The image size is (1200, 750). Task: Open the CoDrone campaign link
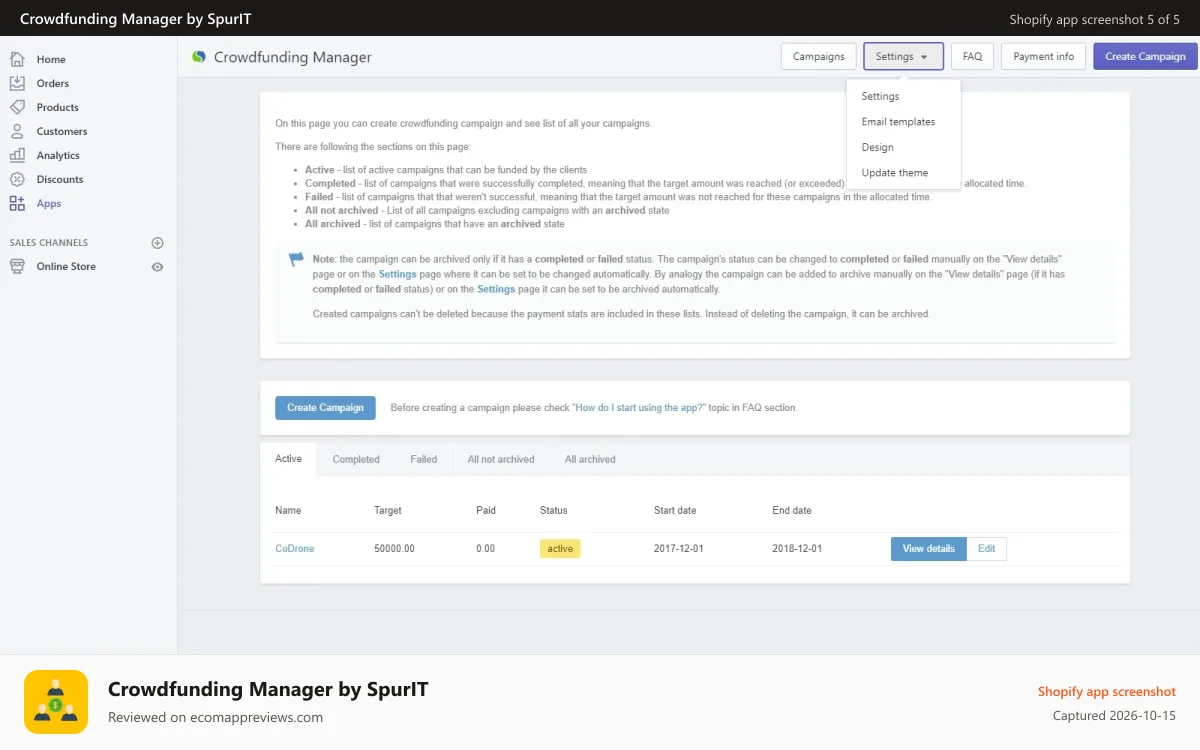[x=295, y=549]
